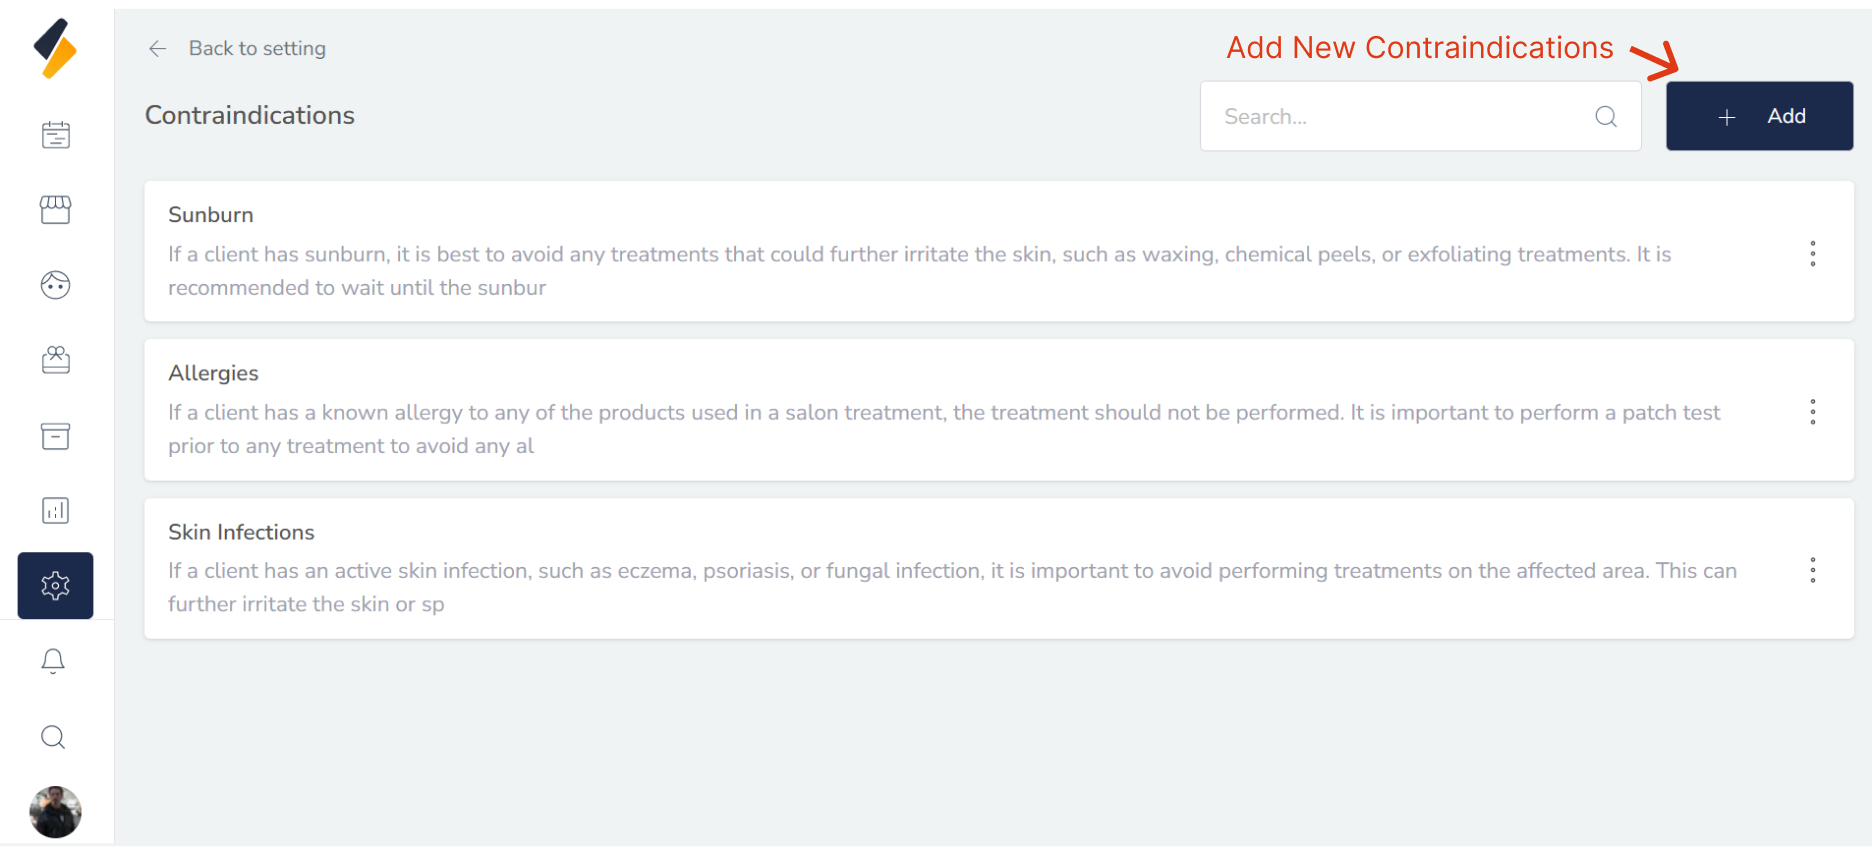
Task: Open the sidebar search tool
Action: 53,737
